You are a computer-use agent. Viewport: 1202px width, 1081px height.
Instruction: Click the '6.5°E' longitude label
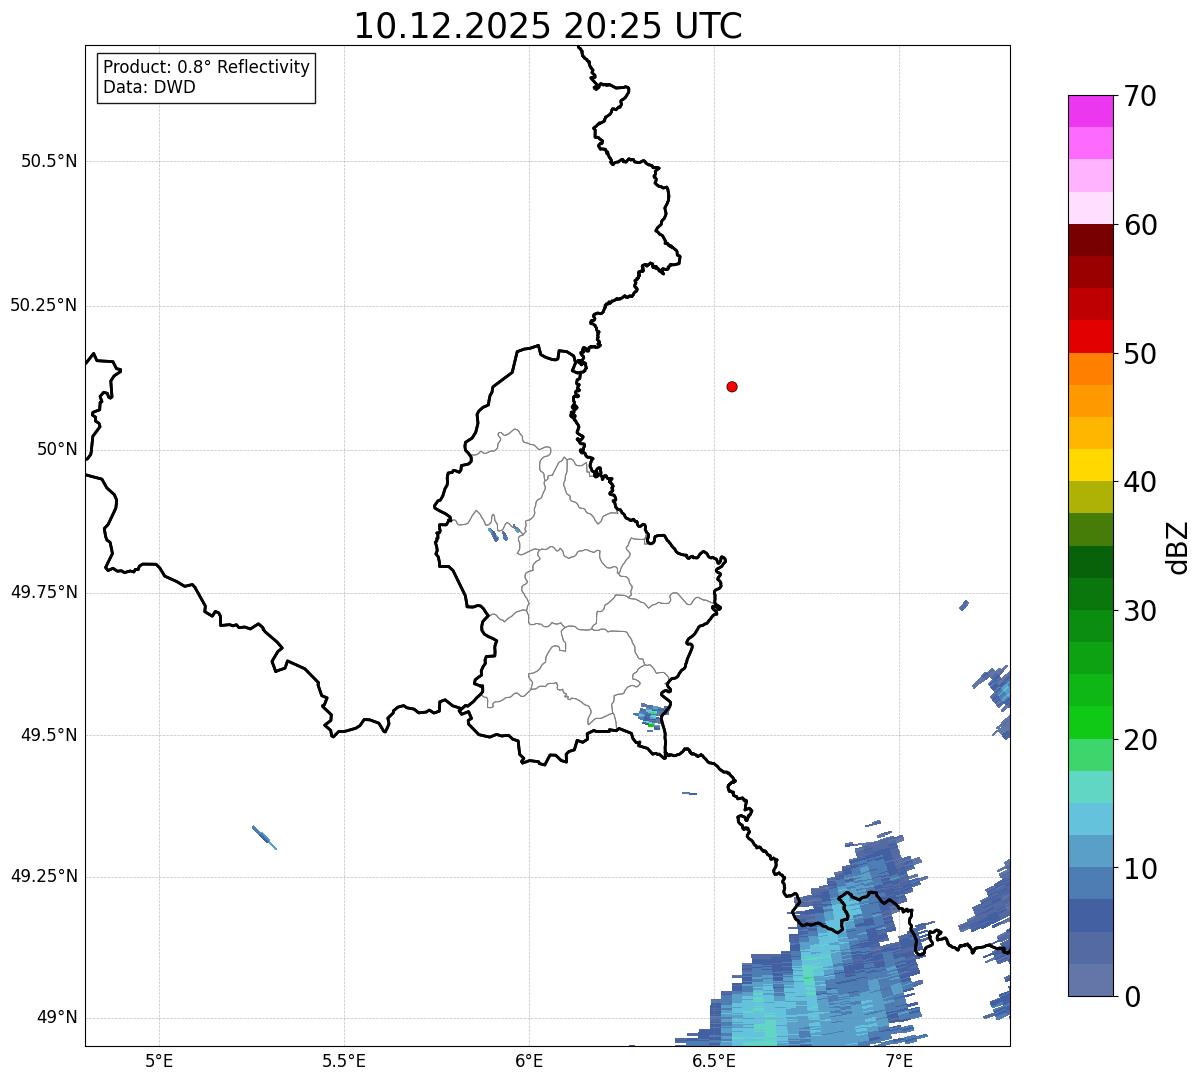[714, 1060]
